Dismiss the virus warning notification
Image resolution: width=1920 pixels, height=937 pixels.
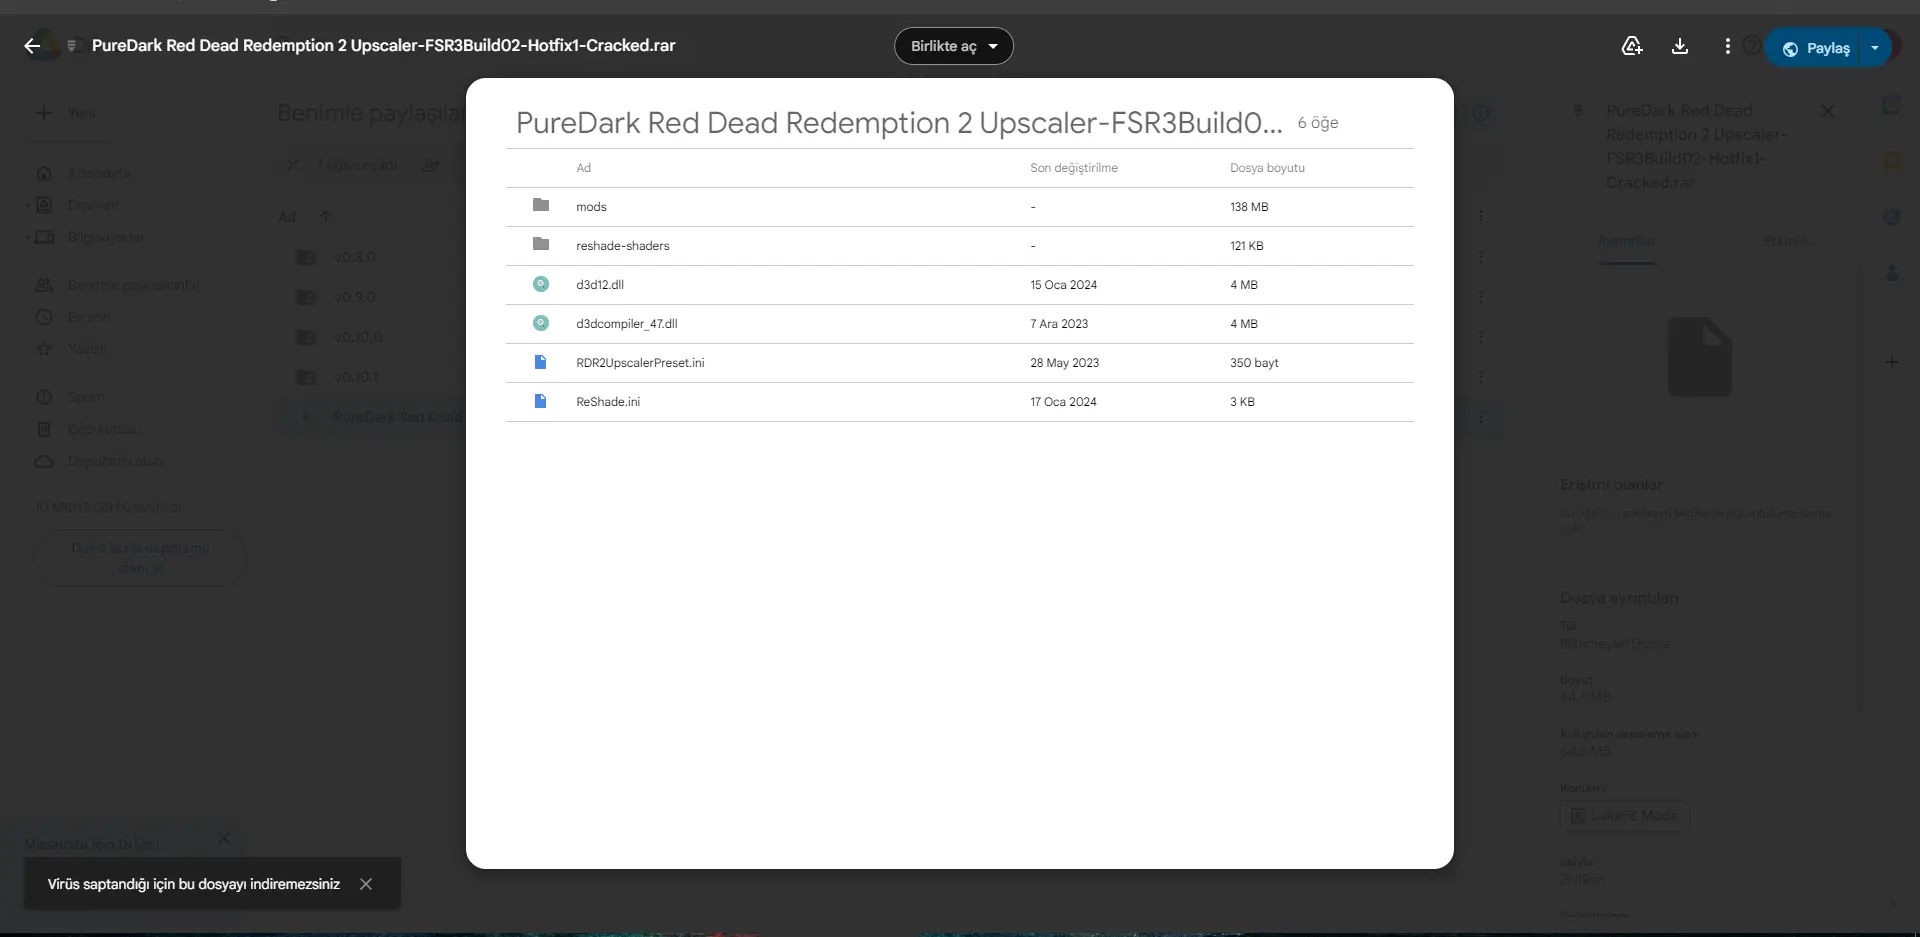[366, 884]
